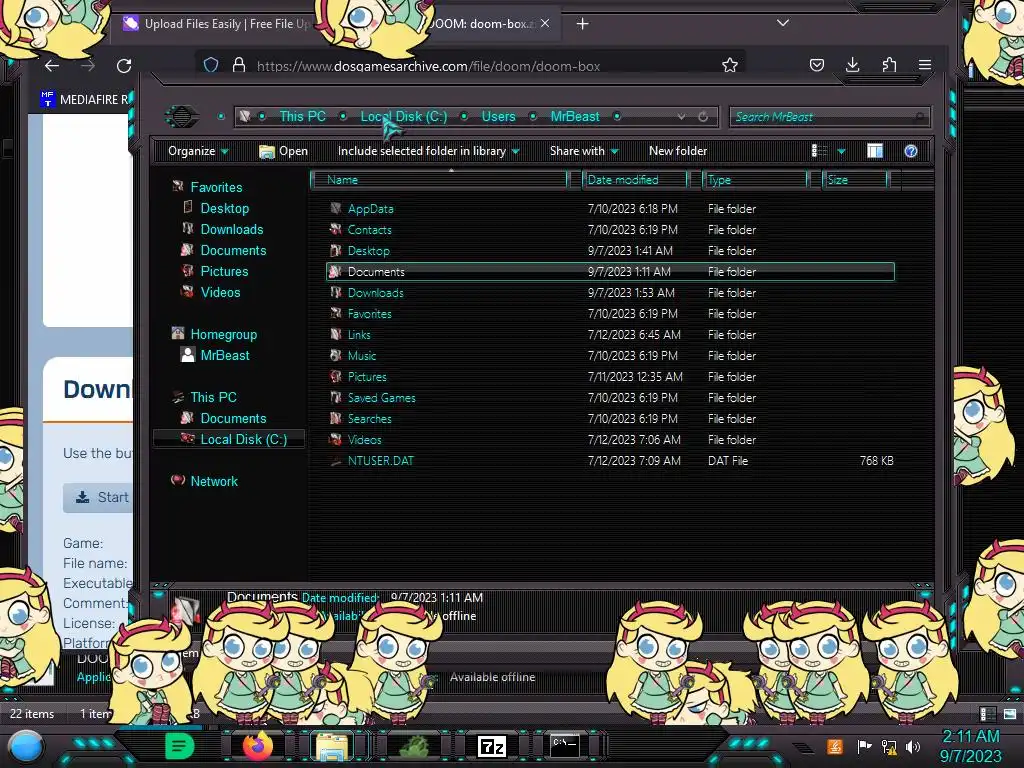Sort by the Type column header
The width and height of the screenshot is (1024, 768).
(x=755, y=180)
